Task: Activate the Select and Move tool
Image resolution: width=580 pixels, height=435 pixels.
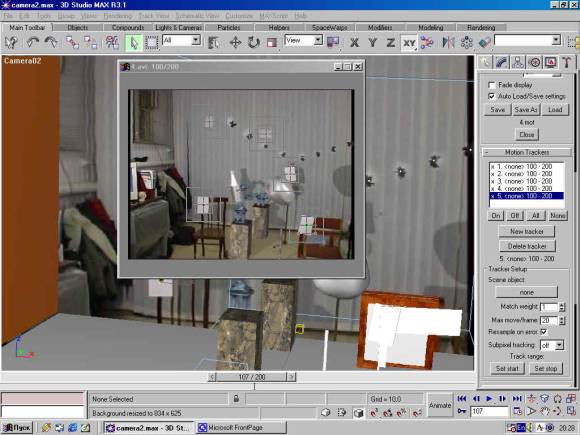Action: [235, 43]
